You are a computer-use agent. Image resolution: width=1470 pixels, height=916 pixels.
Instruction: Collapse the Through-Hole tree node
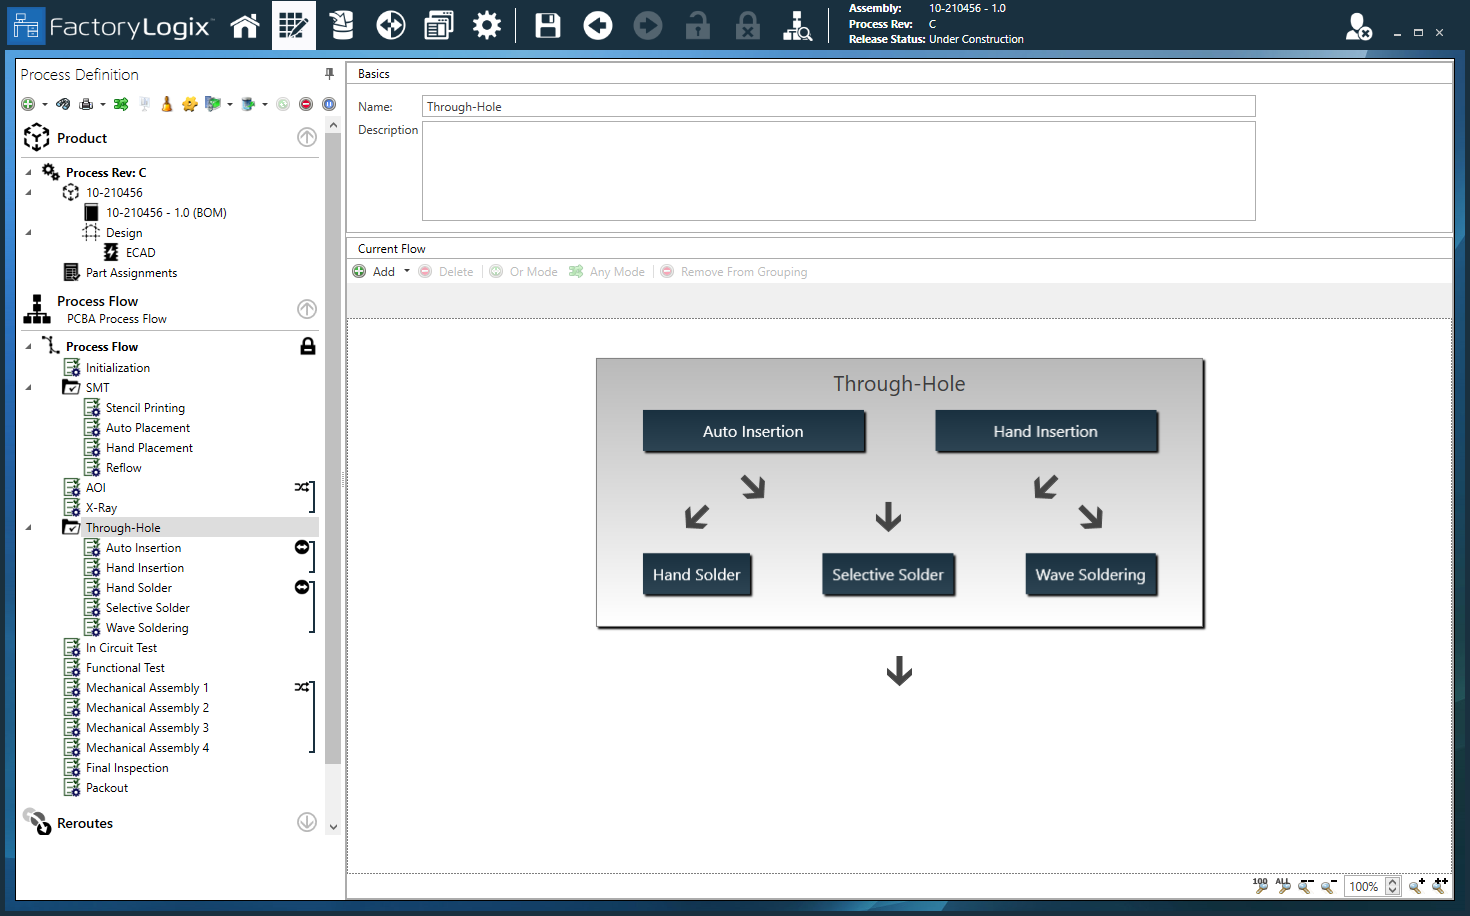pyautogui.click(x=29, y=528)
